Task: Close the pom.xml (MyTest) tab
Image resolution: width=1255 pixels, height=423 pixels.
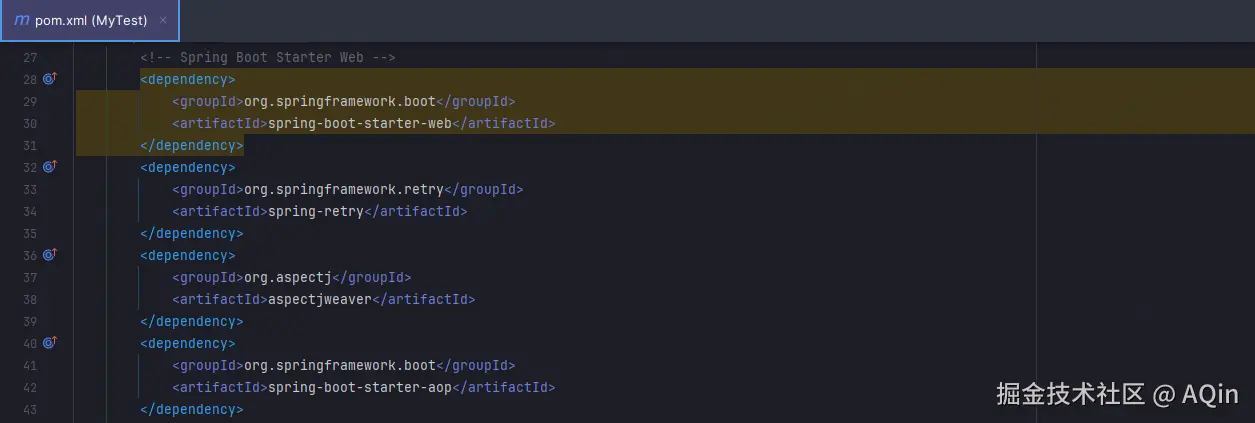Action: click(163, 20)
